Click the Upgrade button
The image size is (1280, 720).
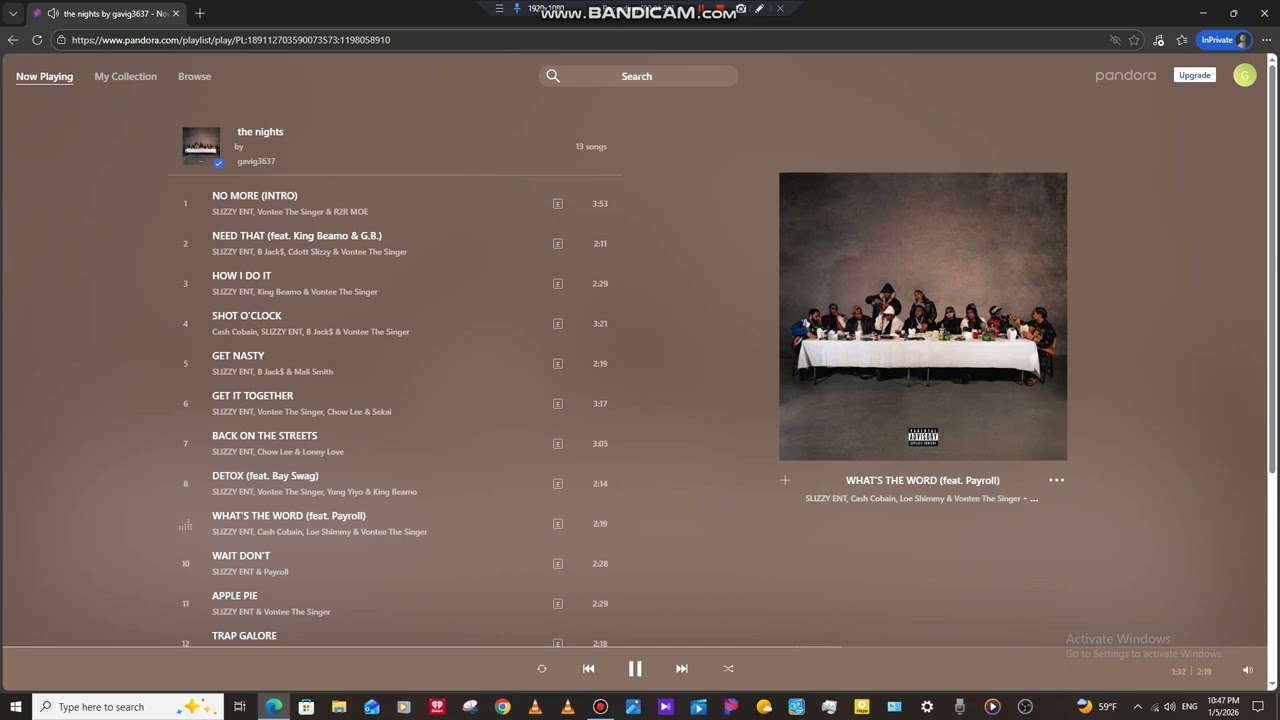(1194, 75)
